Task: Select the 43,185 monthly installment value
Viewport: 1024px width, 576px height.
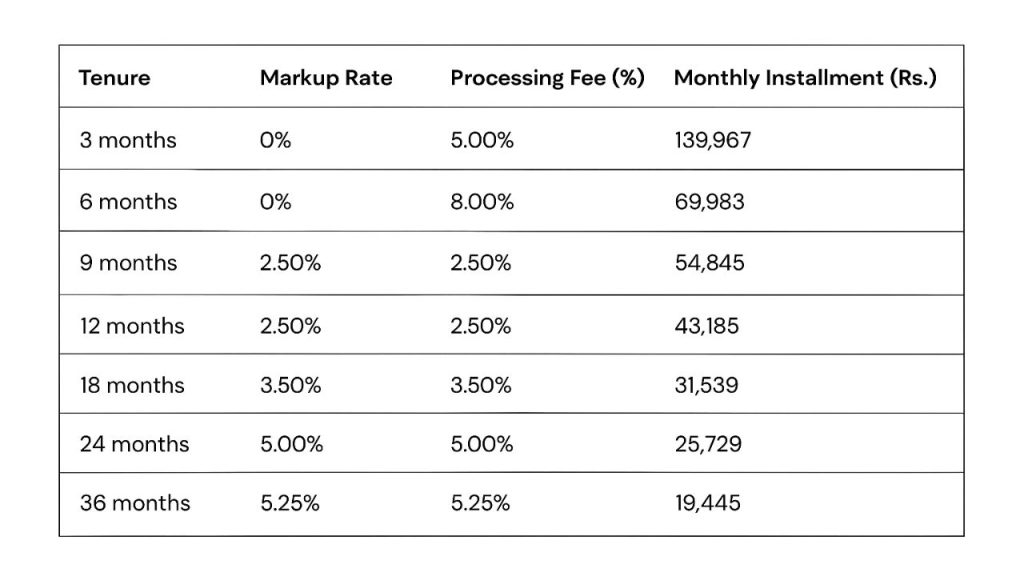Action: 707,325
